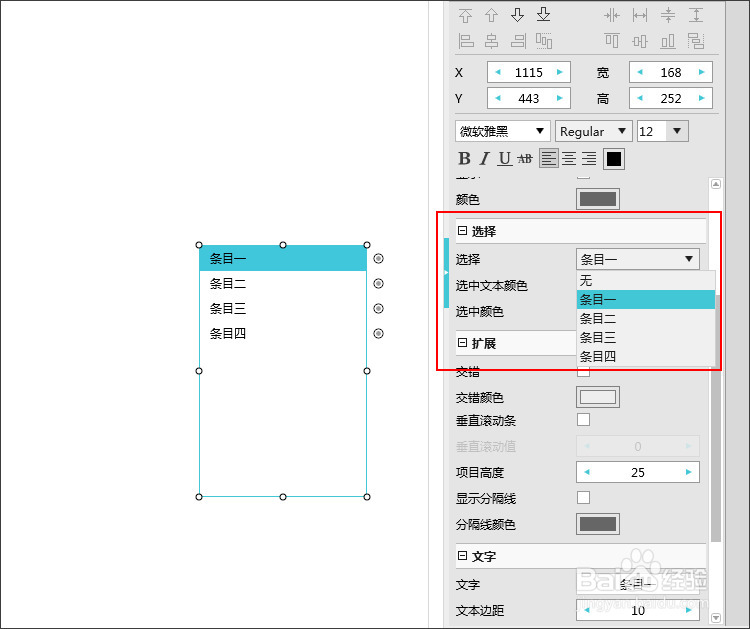Click the send to back arrow icon
The image size is (750, 629).
(543, 15)
